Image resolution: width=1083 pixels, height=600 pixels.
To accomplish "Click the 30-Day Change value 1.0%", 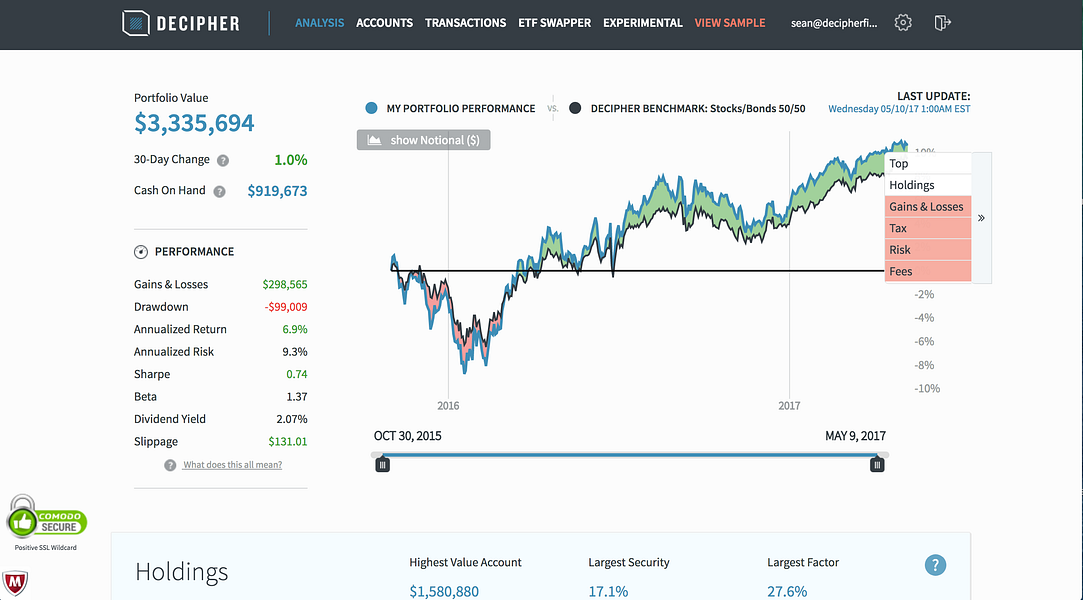I will tap(291, 160).
